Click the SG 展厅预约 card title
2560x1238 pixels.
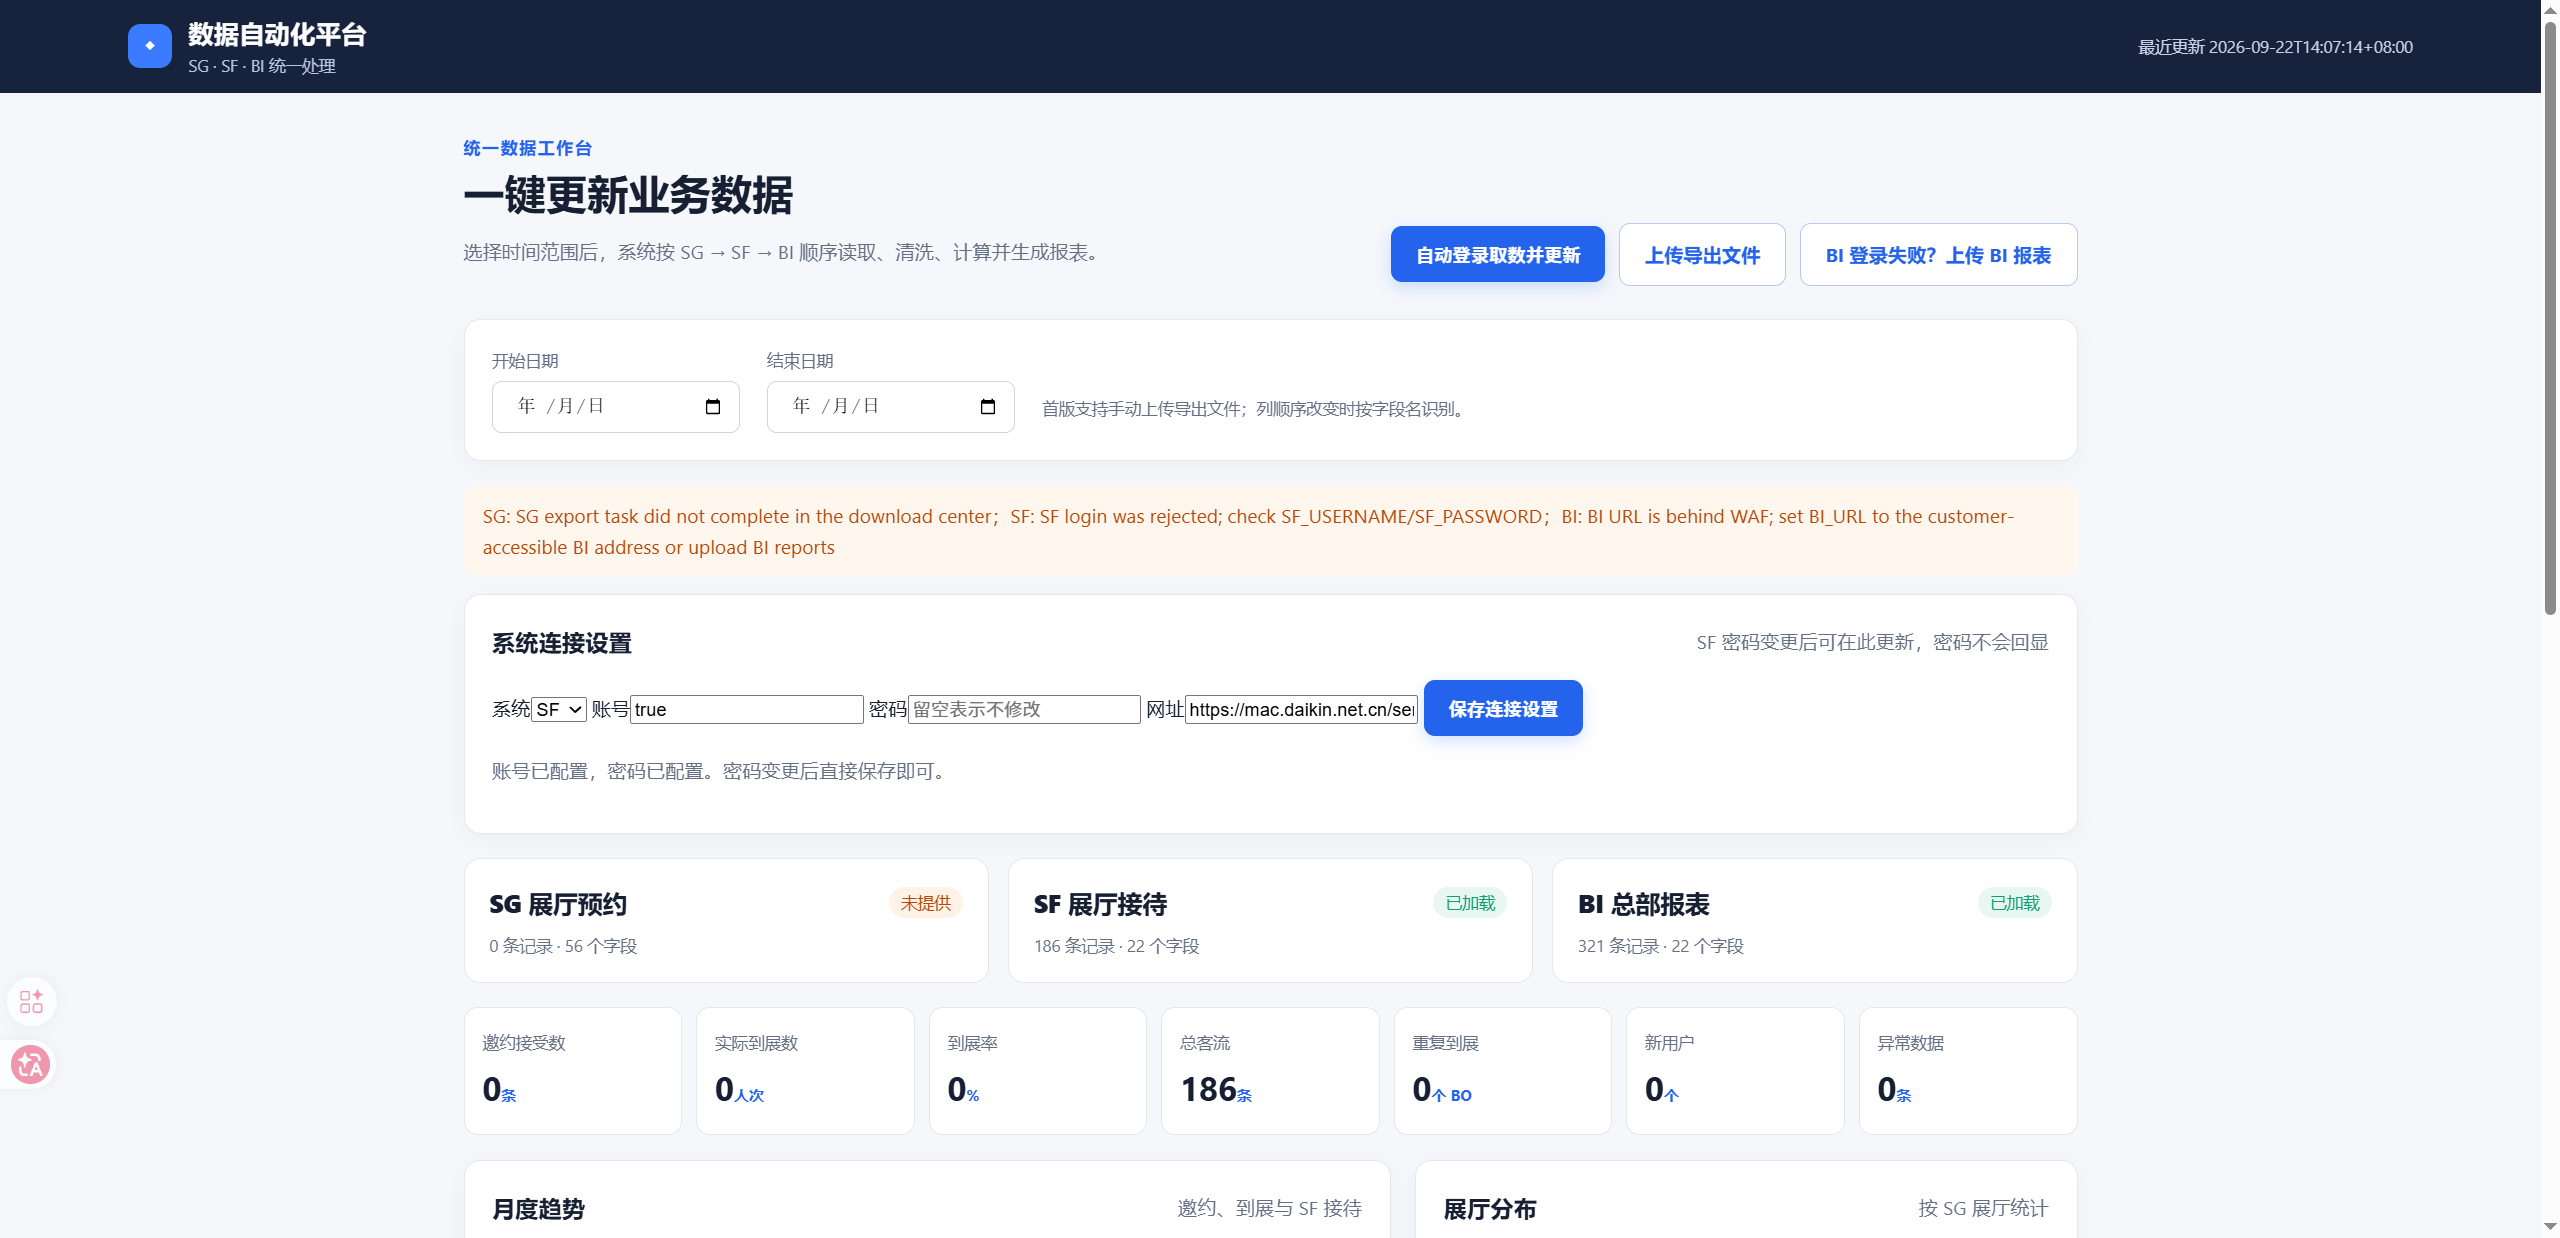pyautogui.click(x=558, y=905)
